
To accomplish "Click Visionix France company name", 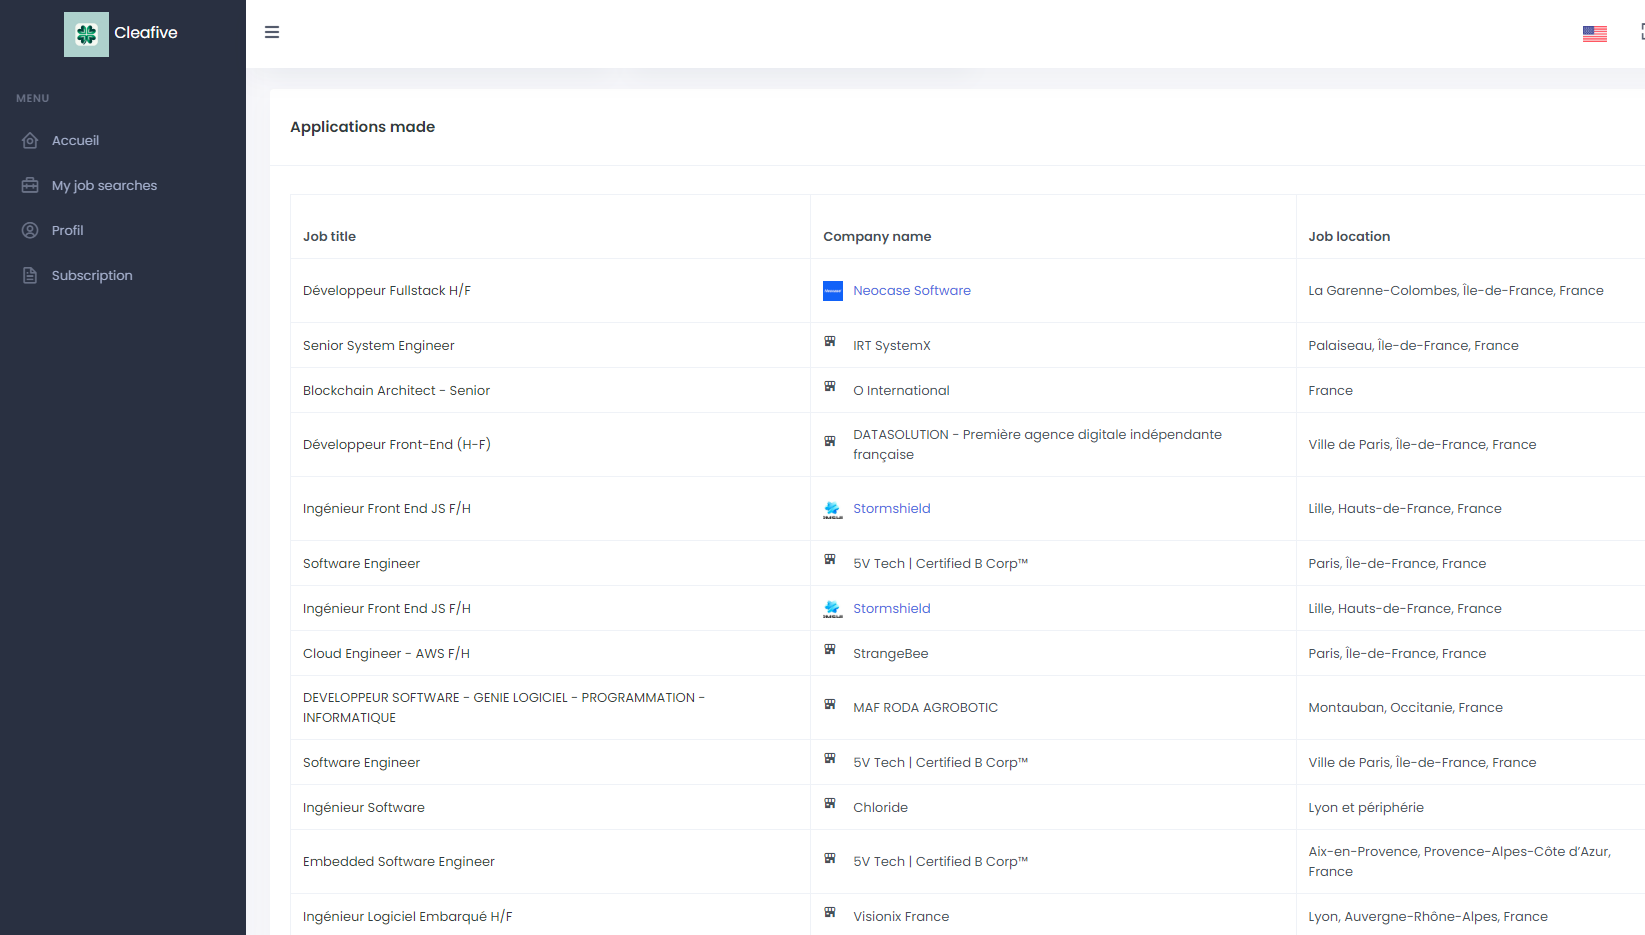I will [901, 916].
